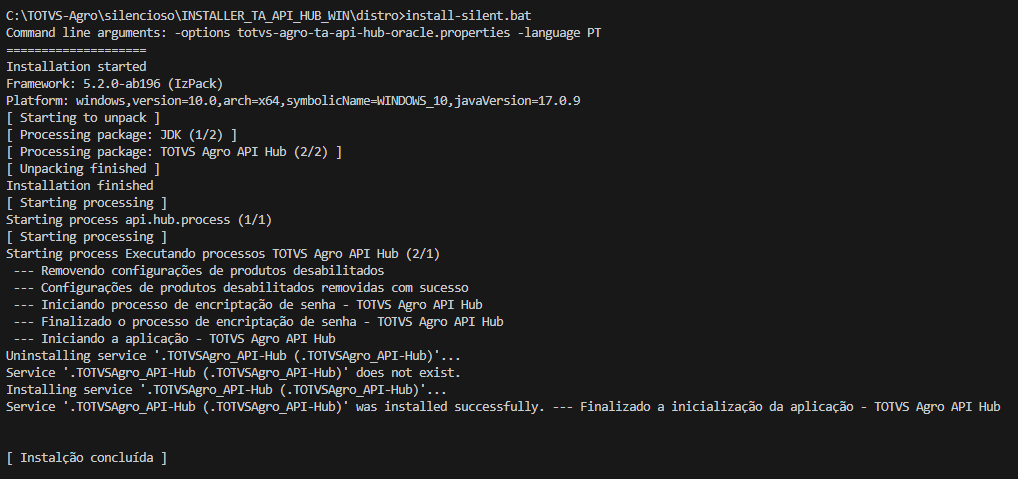Click the 'Platform: windows' information line
1018x479 pixels.
[x=293, y=100]
